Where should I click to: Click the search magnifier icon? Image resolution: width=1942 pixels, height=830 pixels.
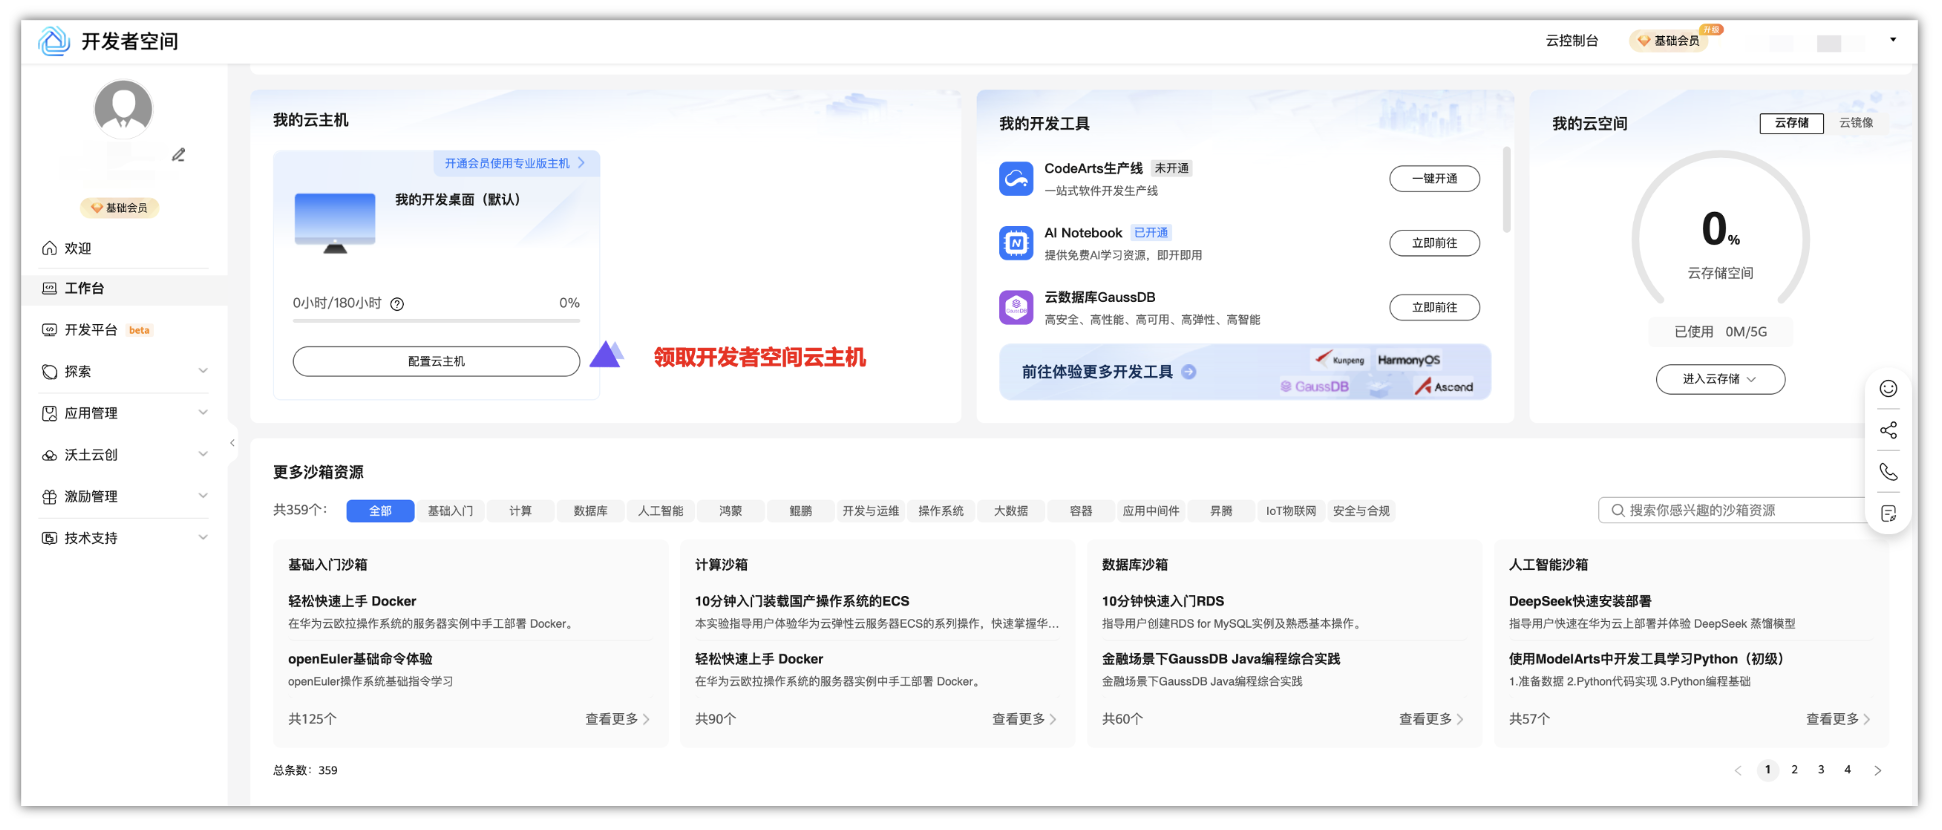(1617, 510)
